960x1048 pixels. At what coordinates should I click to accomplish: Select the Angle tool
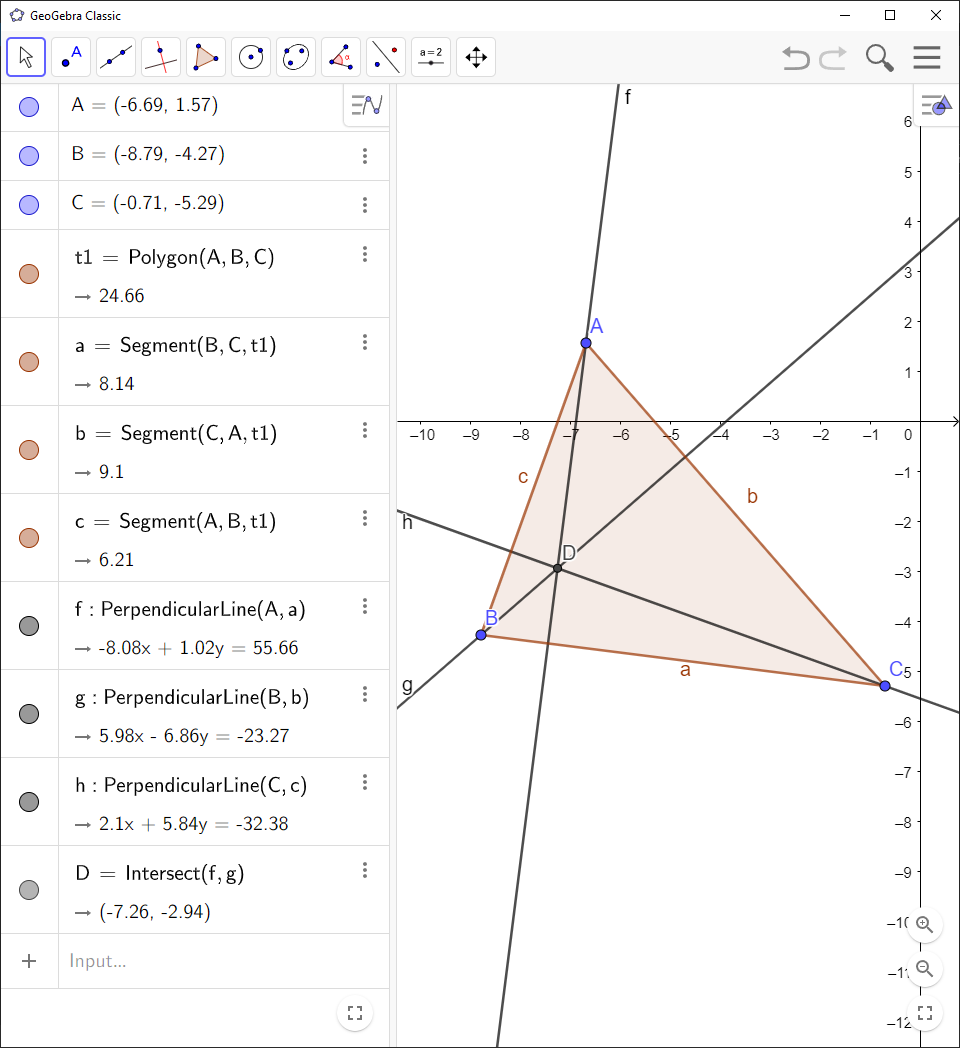341,57
